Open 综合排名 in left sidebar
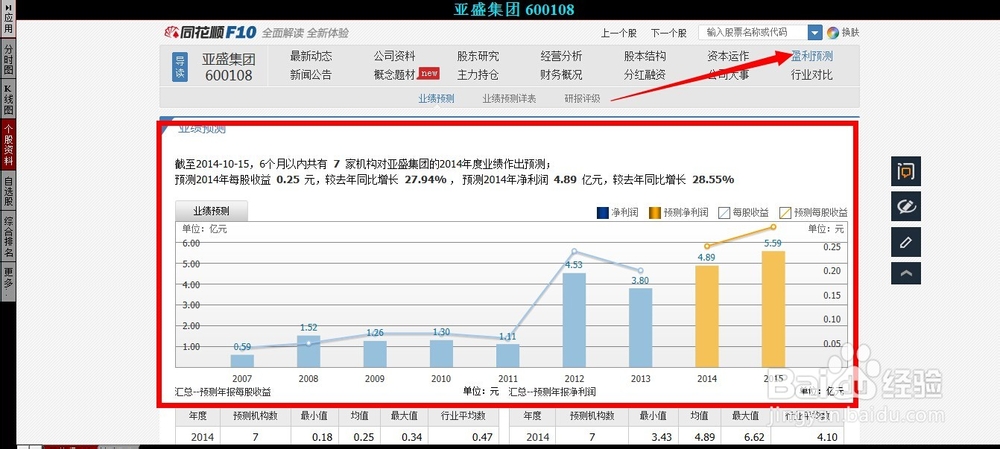 [x=8, y=237]
